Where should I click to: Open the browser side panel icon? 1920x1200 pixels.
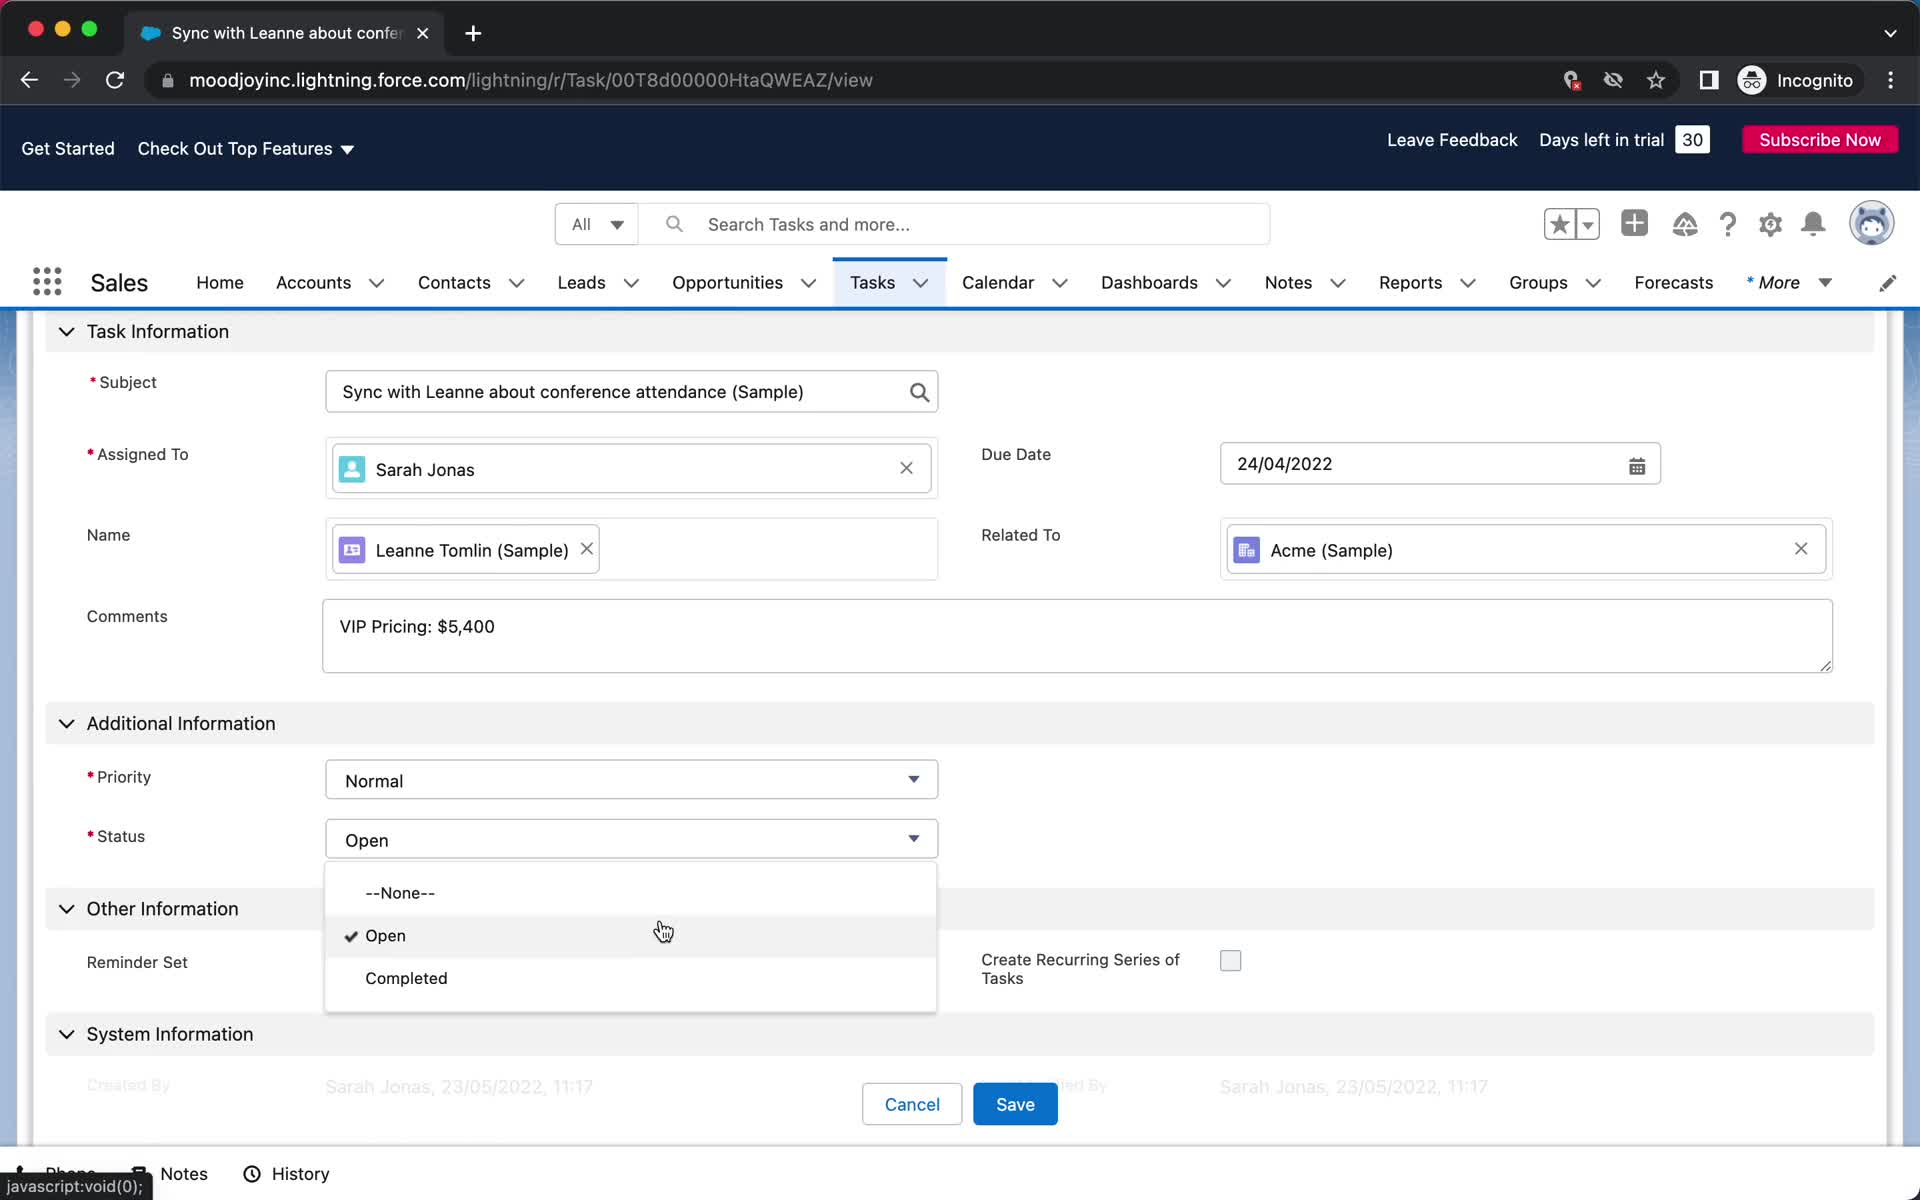click(x=1709, y=80)
